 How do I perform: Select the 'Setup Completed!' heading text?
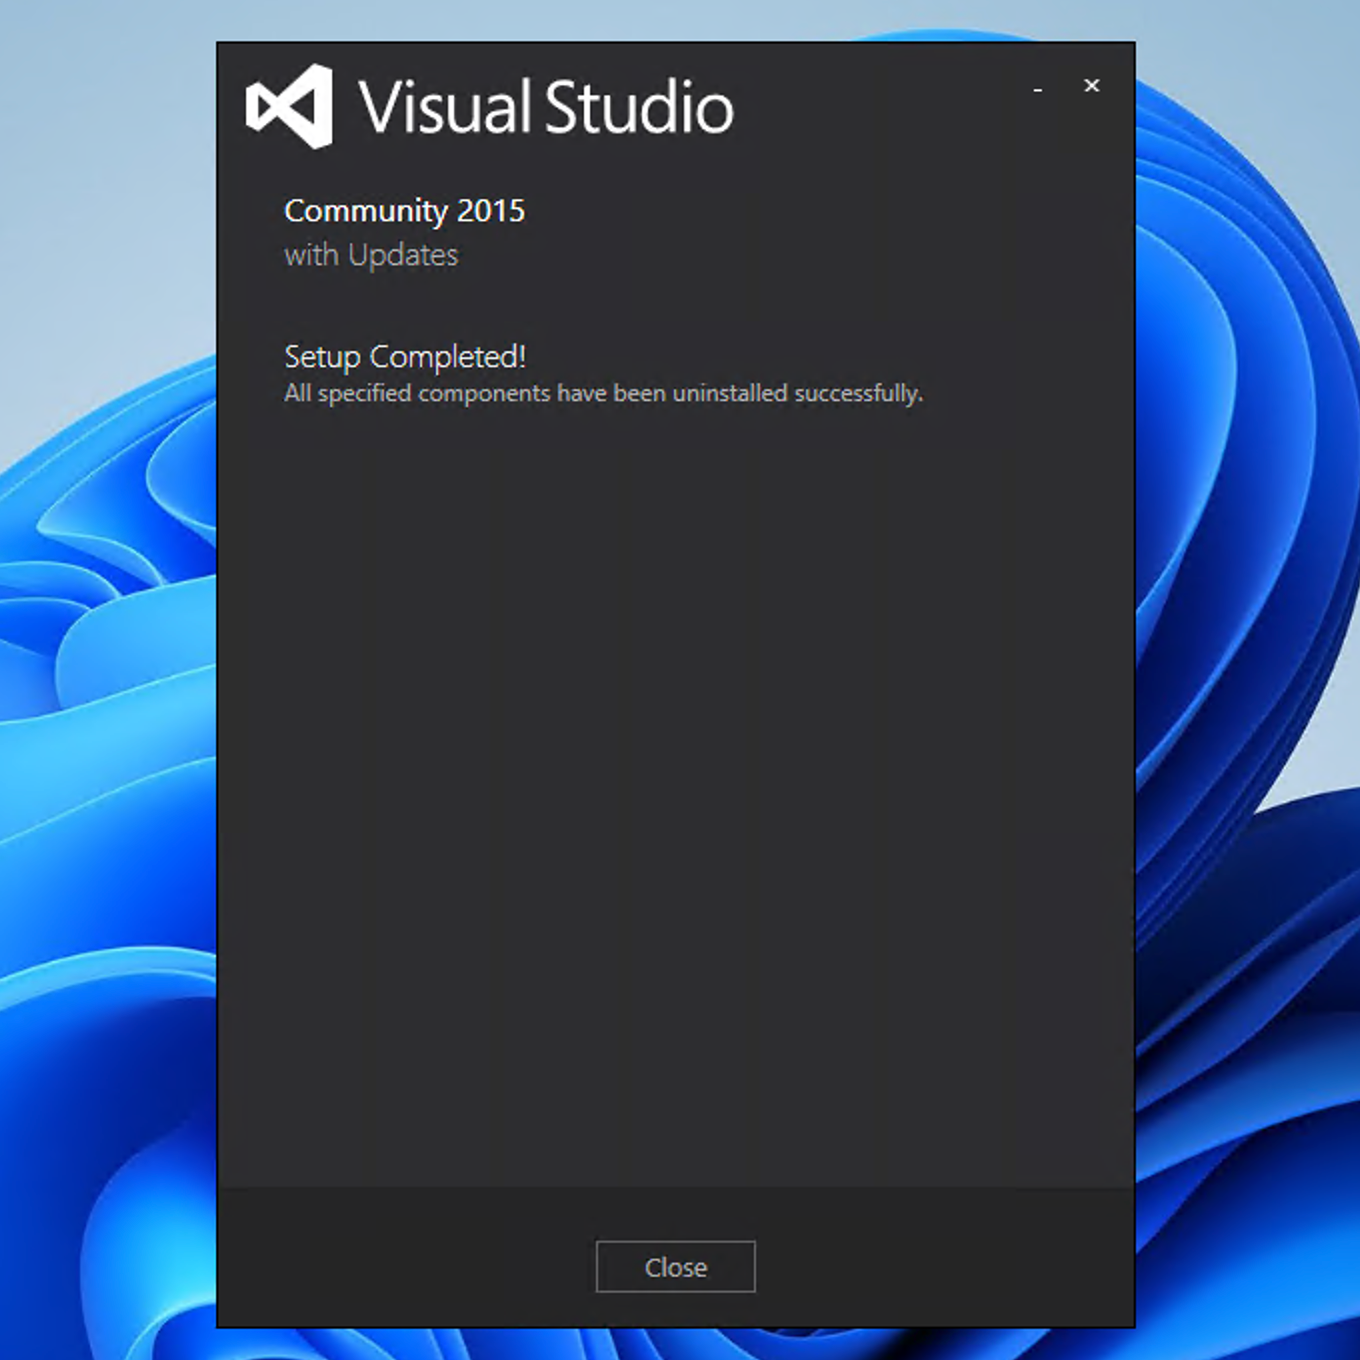coord(405,357)
